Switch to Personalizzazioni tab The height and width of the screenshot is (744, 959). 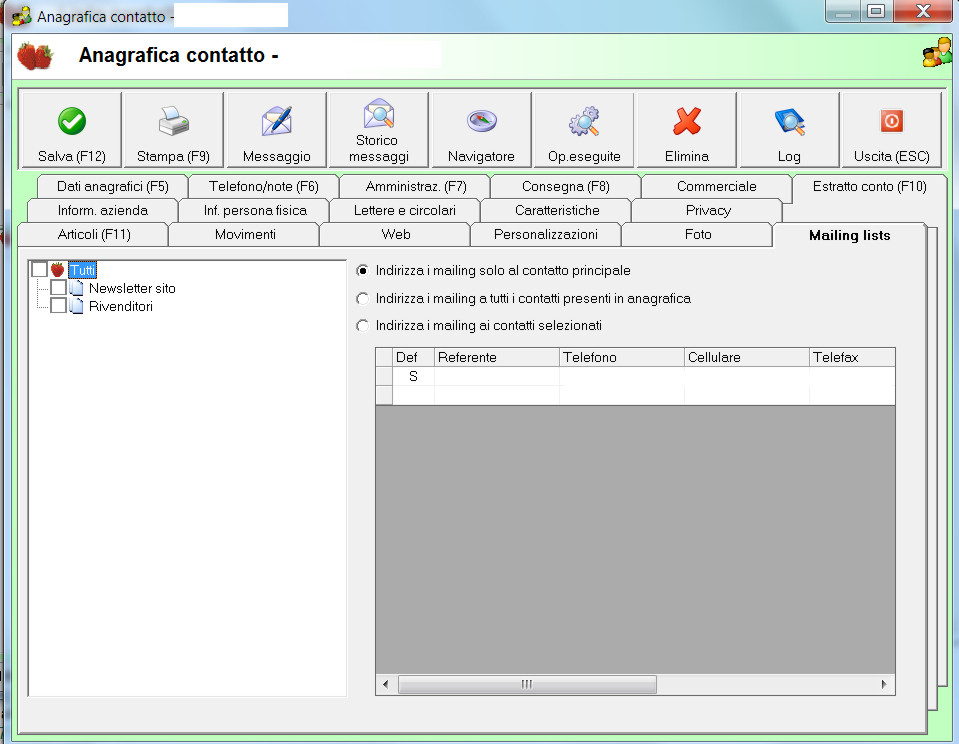546,234
